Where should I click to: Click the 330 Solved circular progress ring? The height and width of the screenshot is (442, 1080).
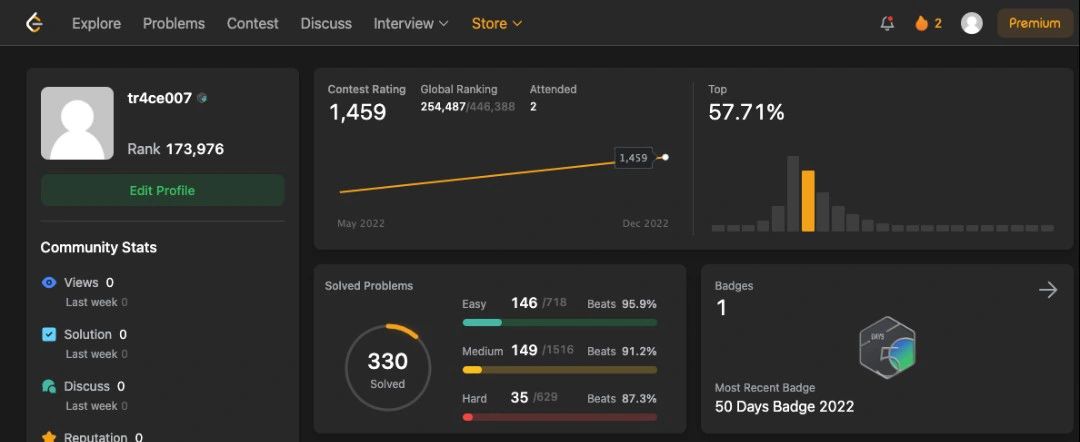[388, 367]
